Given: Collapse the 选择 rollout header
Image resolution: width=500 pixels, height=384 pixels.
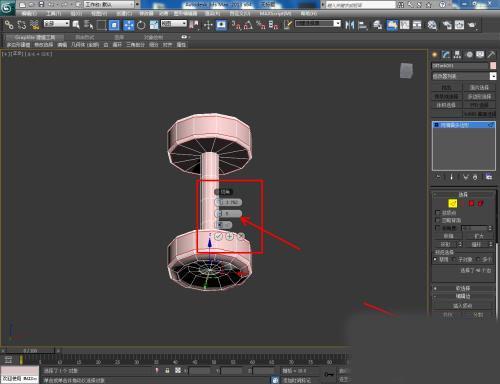Looking at the screenshot, I should pos(463,194).
